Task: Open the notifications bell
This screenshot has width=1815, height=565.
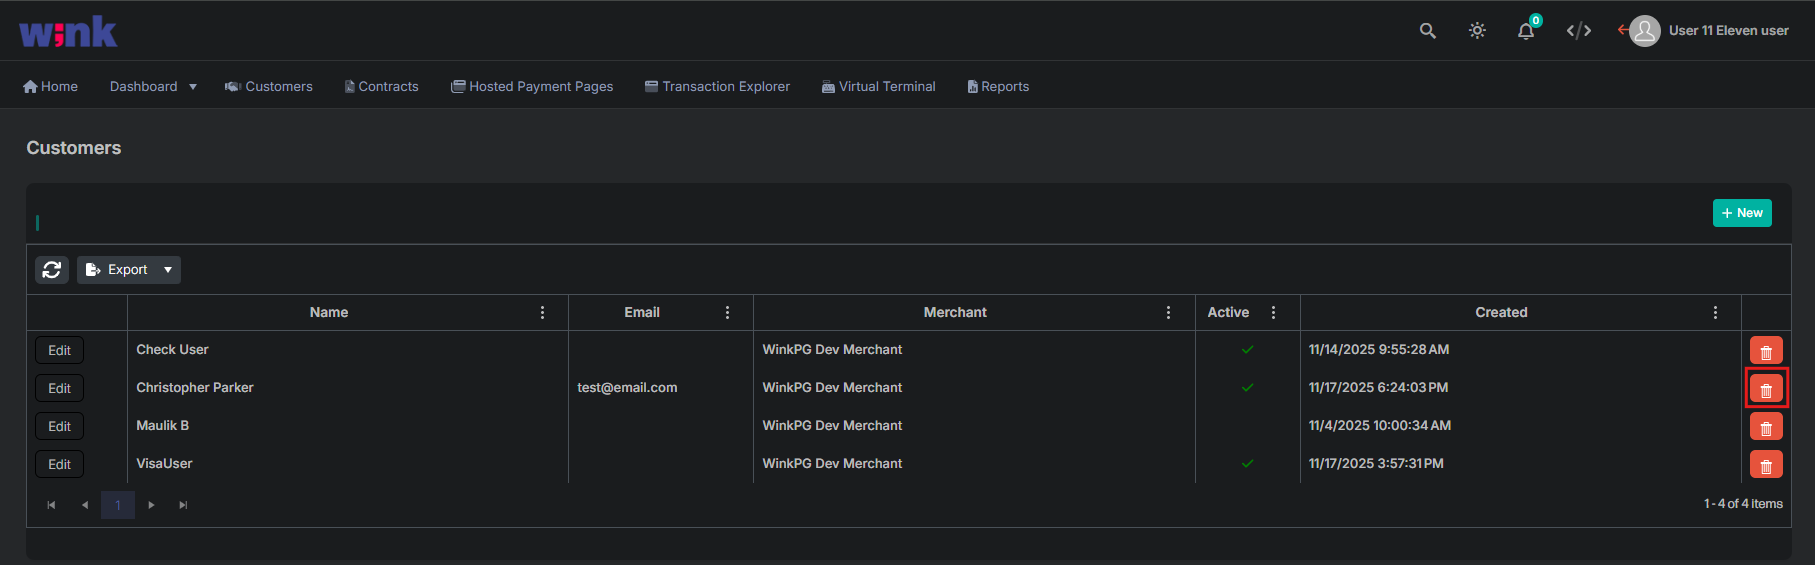Action: pyautogui.click(x=1526, y=31)
